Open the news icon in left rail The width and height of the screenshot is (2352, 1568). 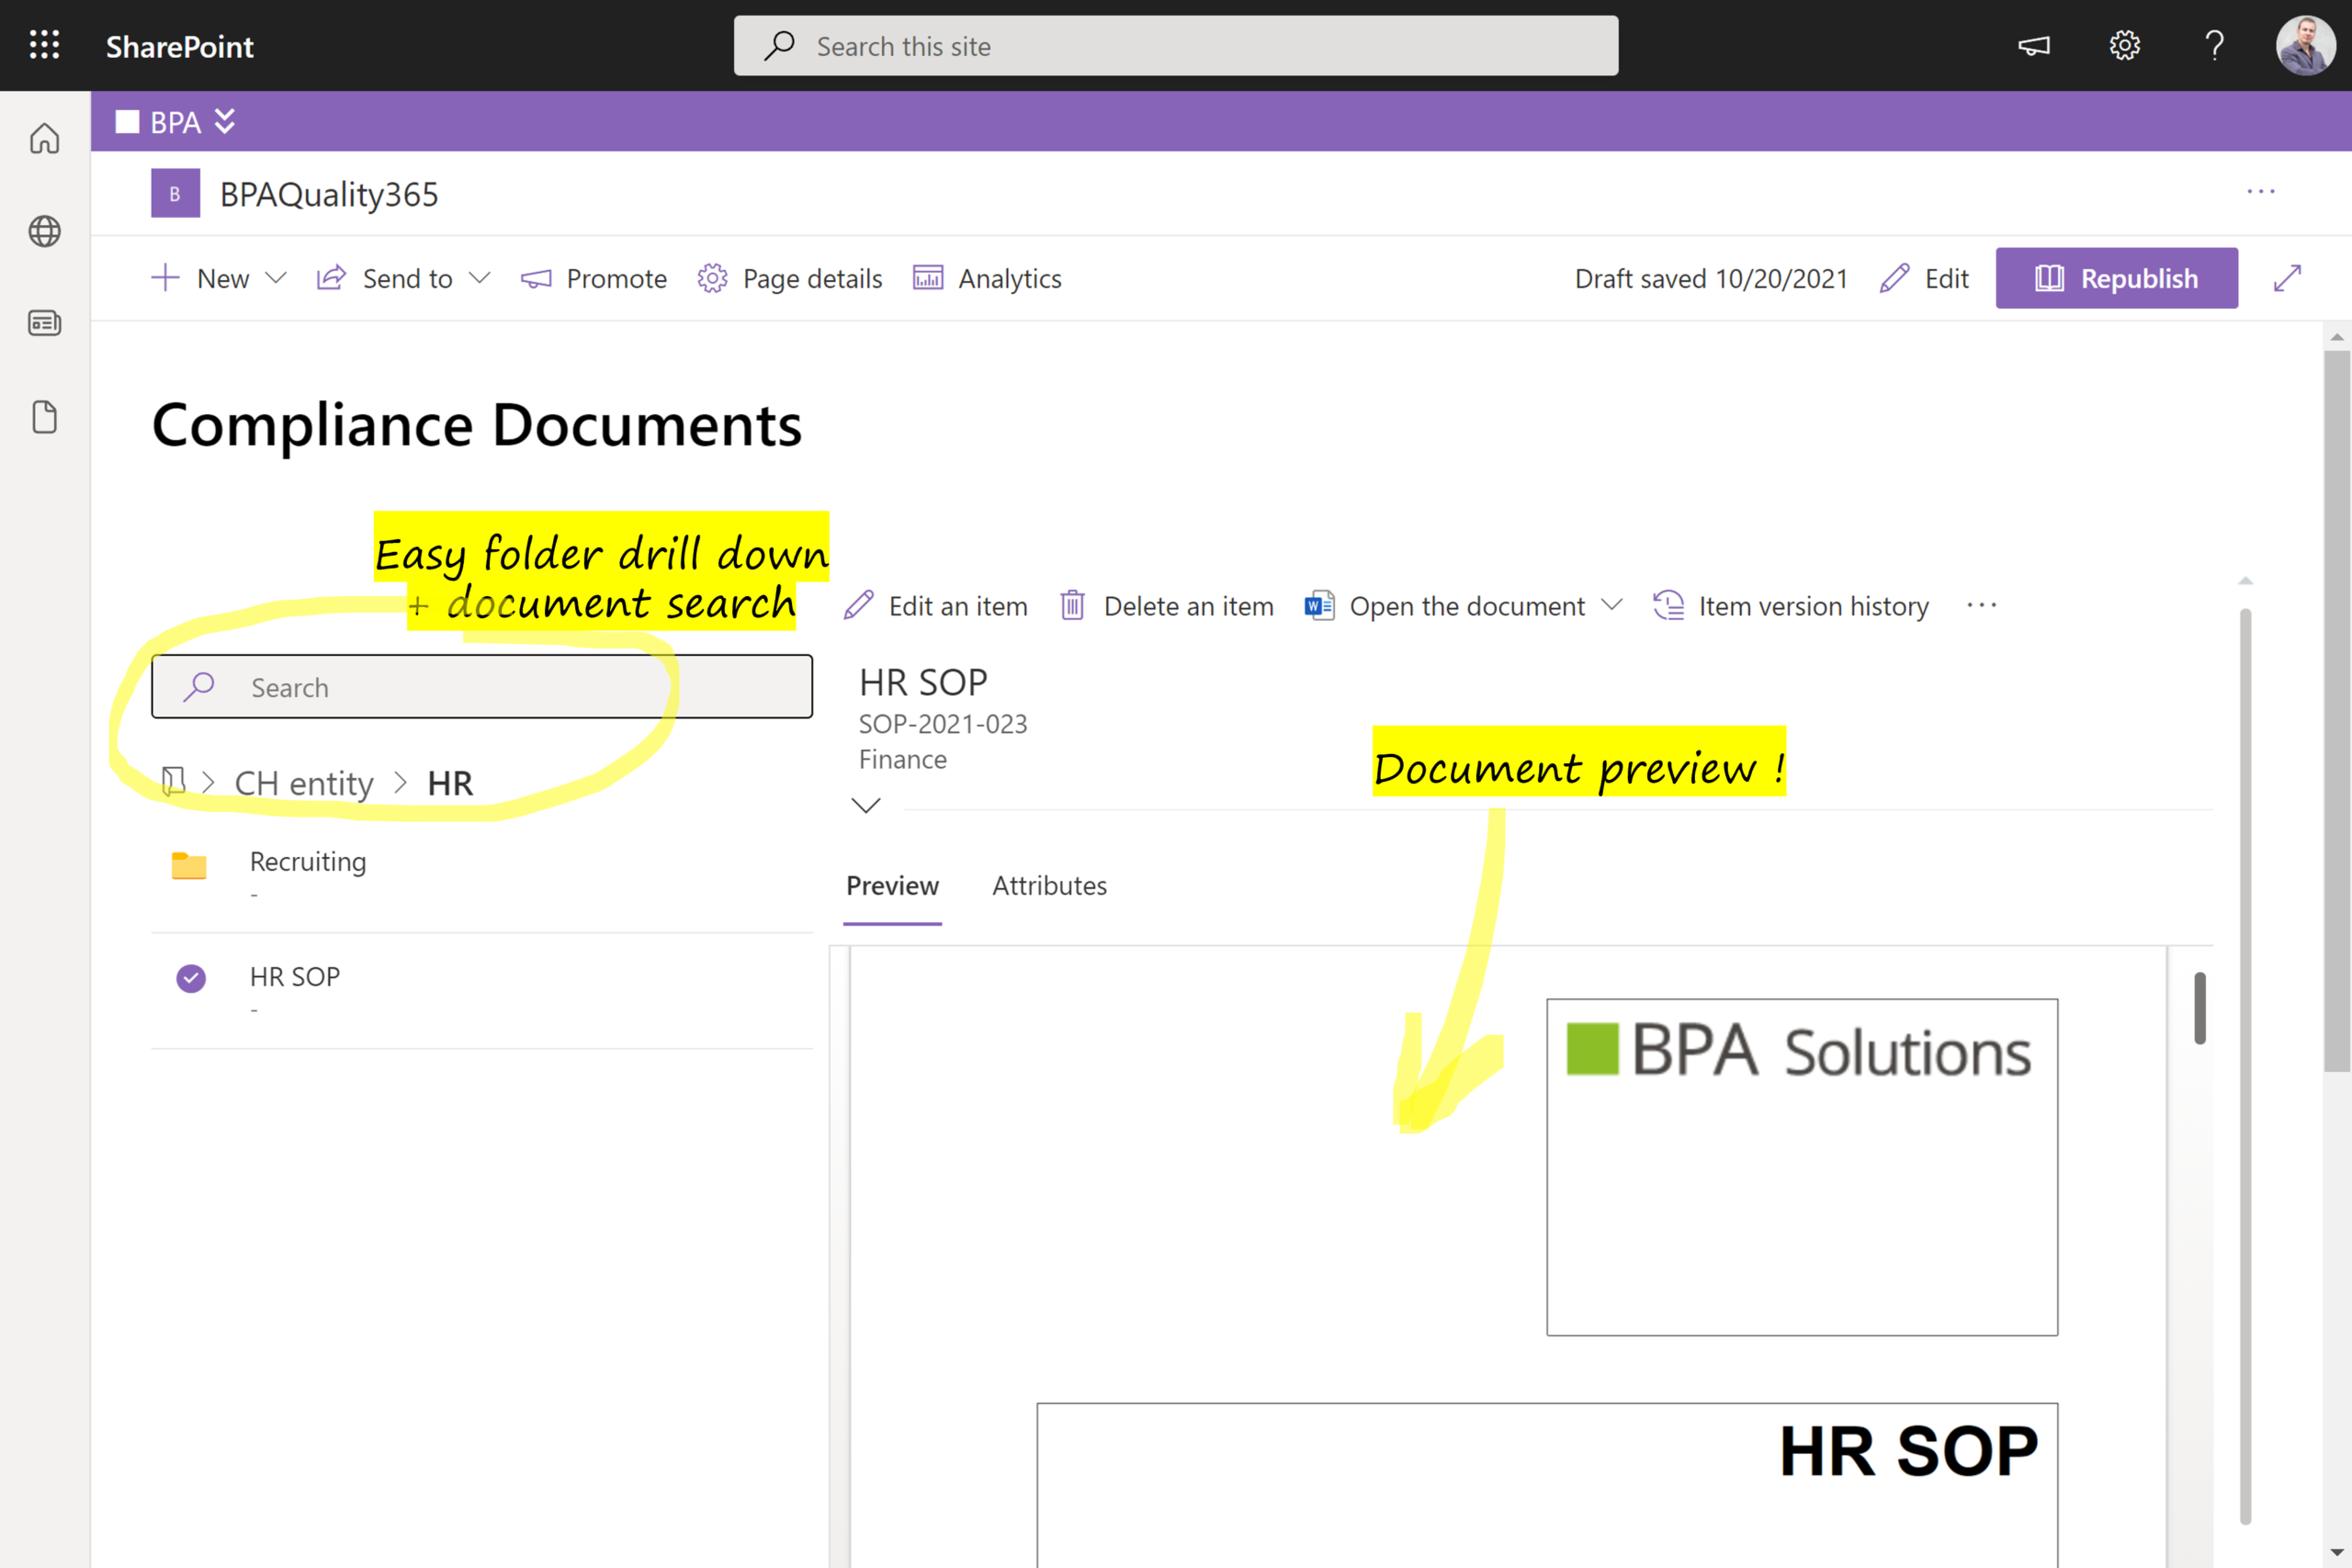[44, 323]
